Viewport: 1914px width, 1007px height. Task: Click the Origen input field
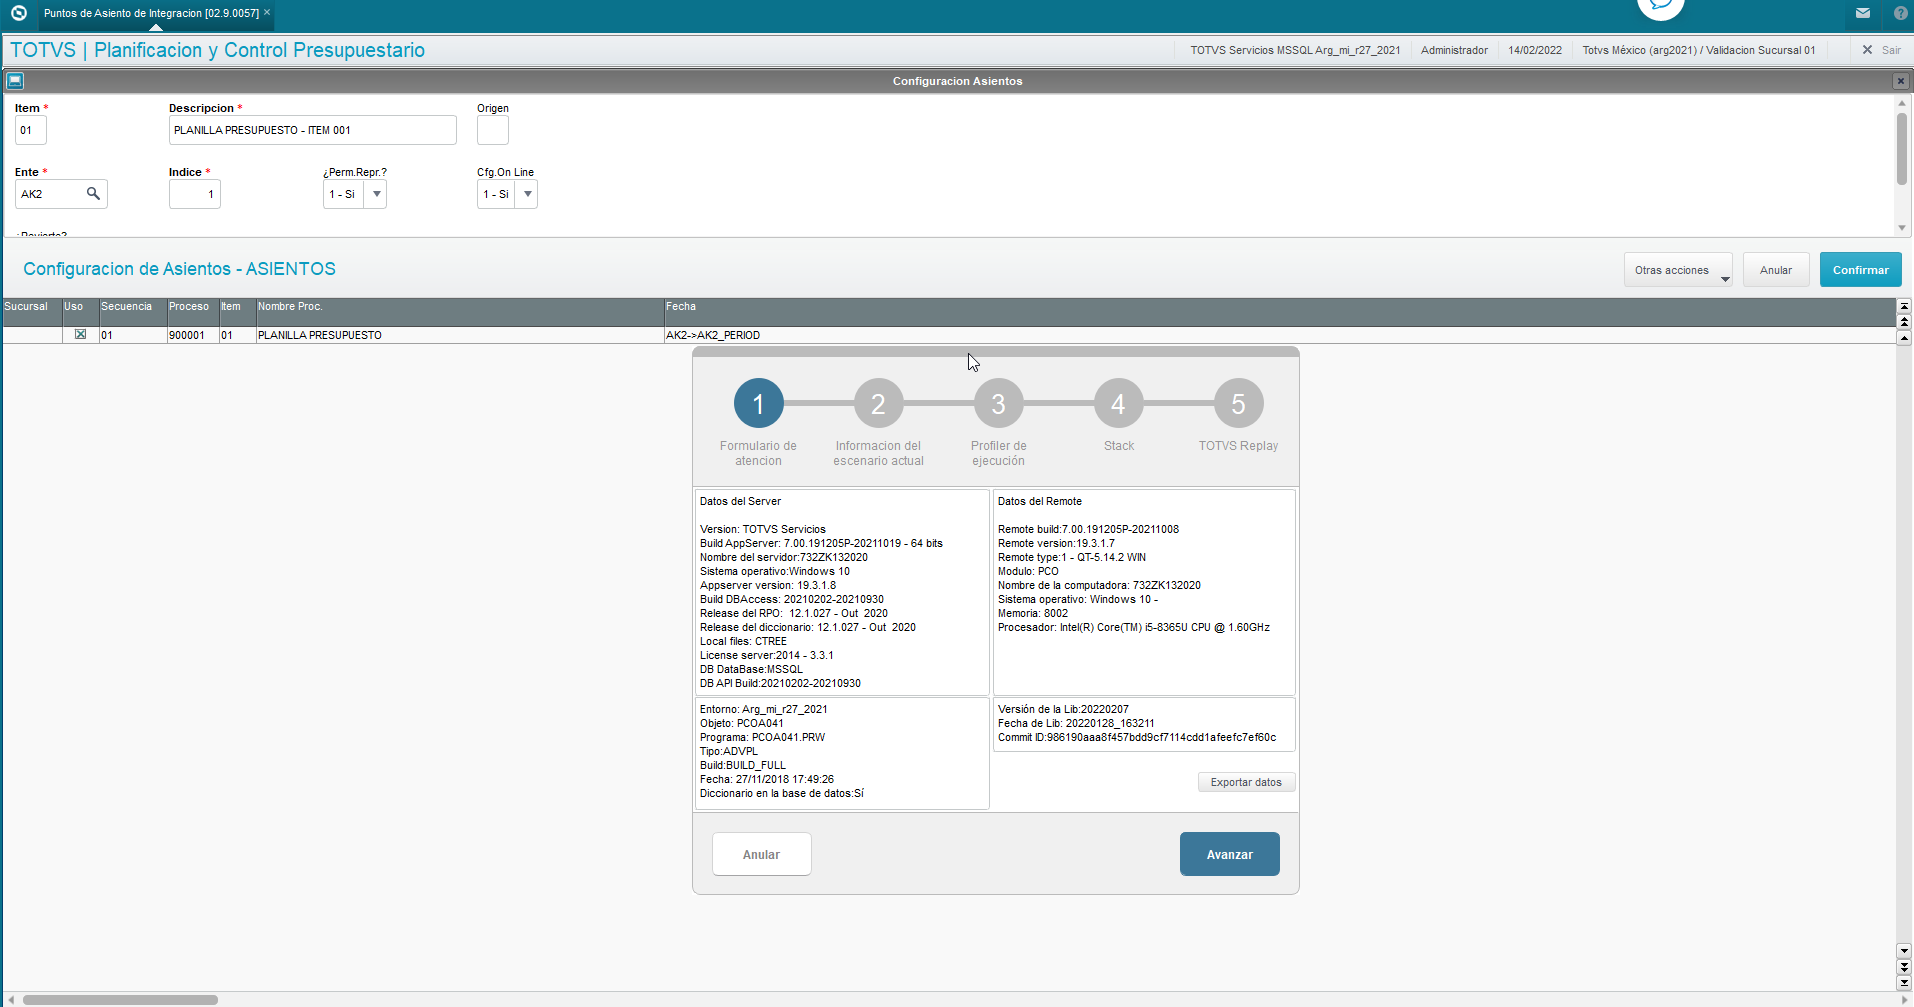pos(492,130)
